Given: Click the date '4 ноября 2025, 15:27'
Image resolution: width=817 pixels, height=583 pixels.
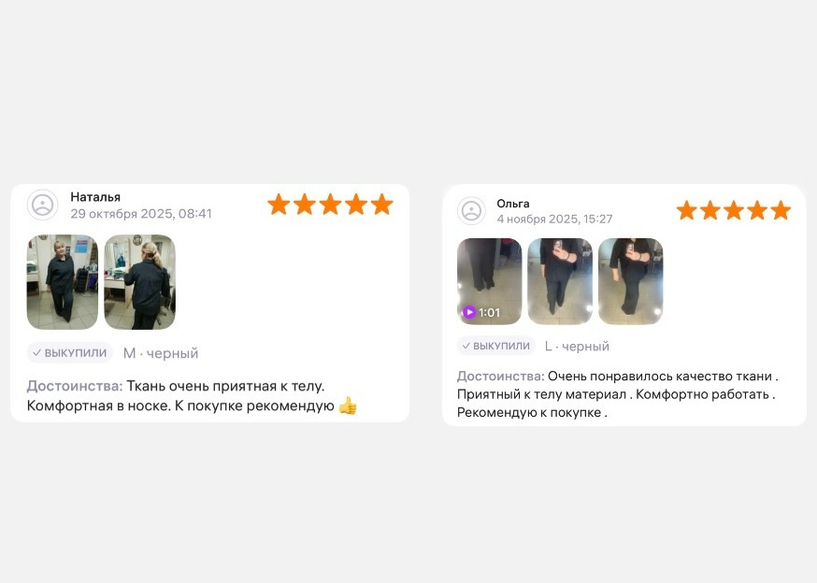Looking at the screenshot, I should pyautogui.click(x=554, y=219).
